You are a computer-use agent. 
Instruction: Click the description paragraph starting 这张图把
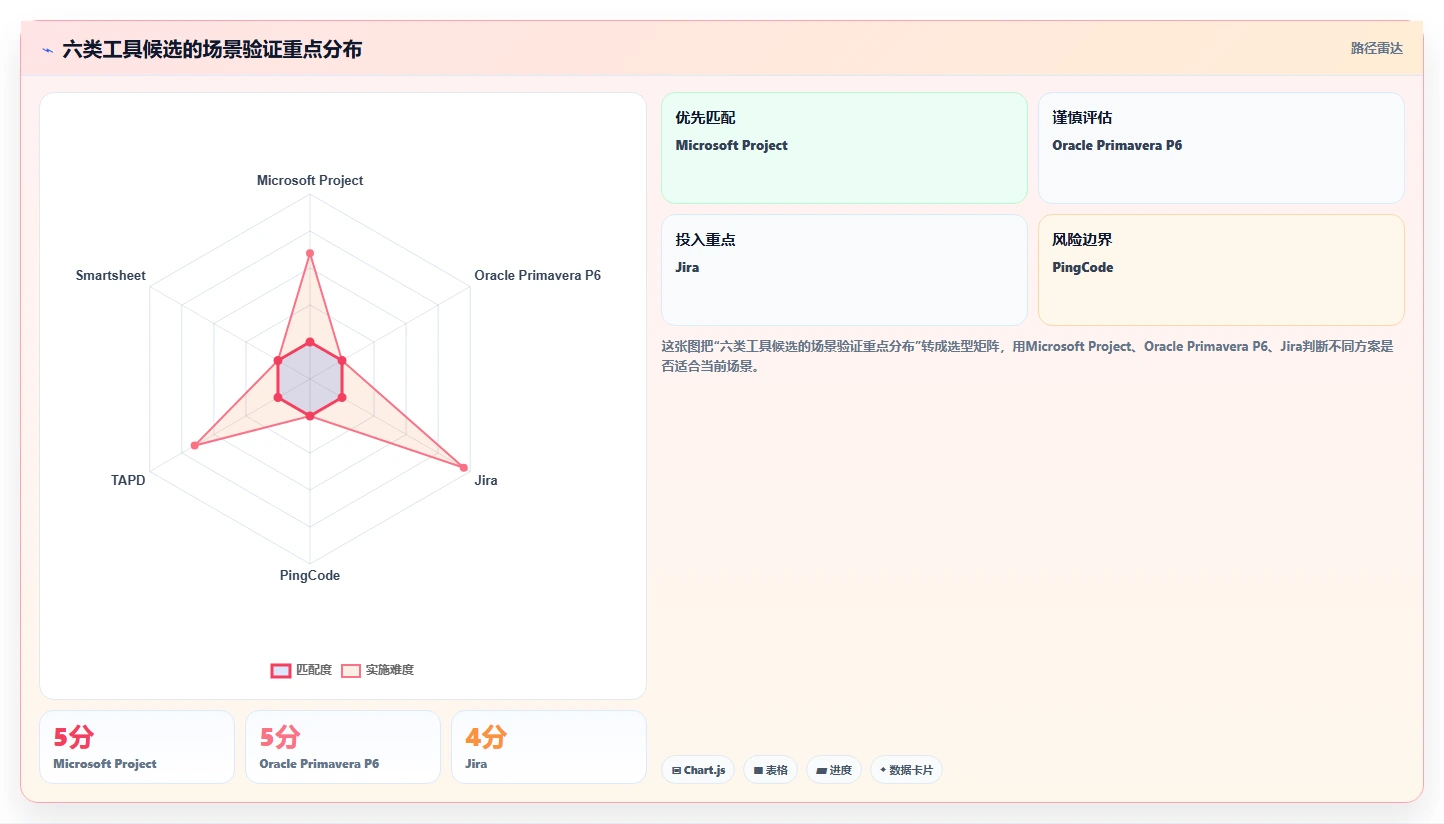point(1027,356)
